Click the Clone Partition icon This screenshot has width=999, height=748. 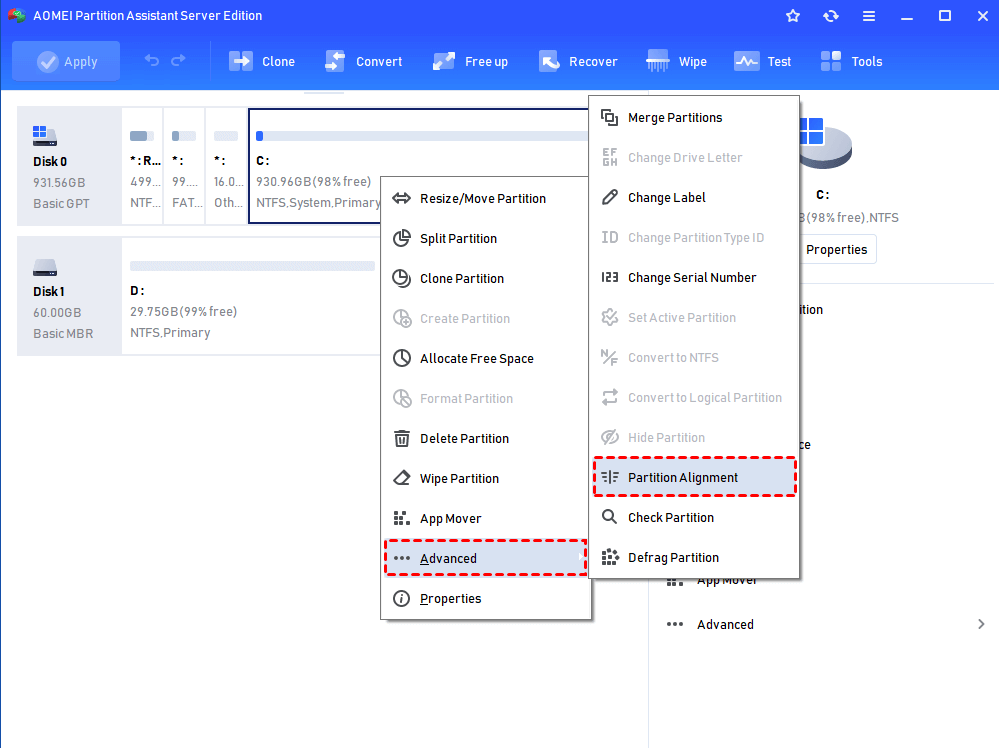click(x=401, y=278)
